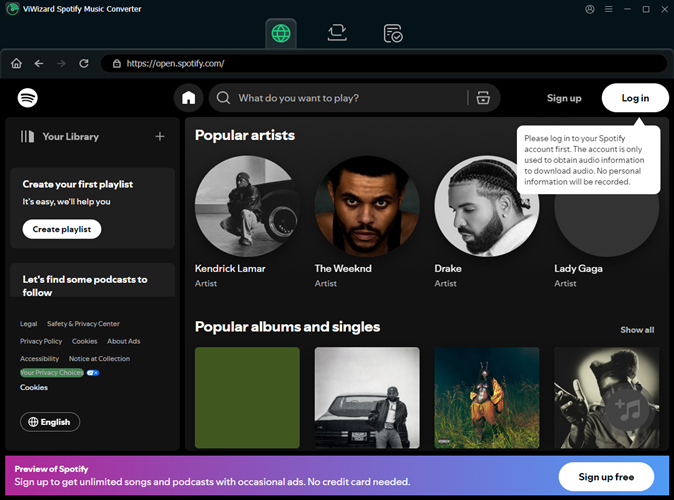This screenshot has height=500, width=674.
Task: Collapse Your Library panel
Action: pyautogui.click(x=28, y=136)
